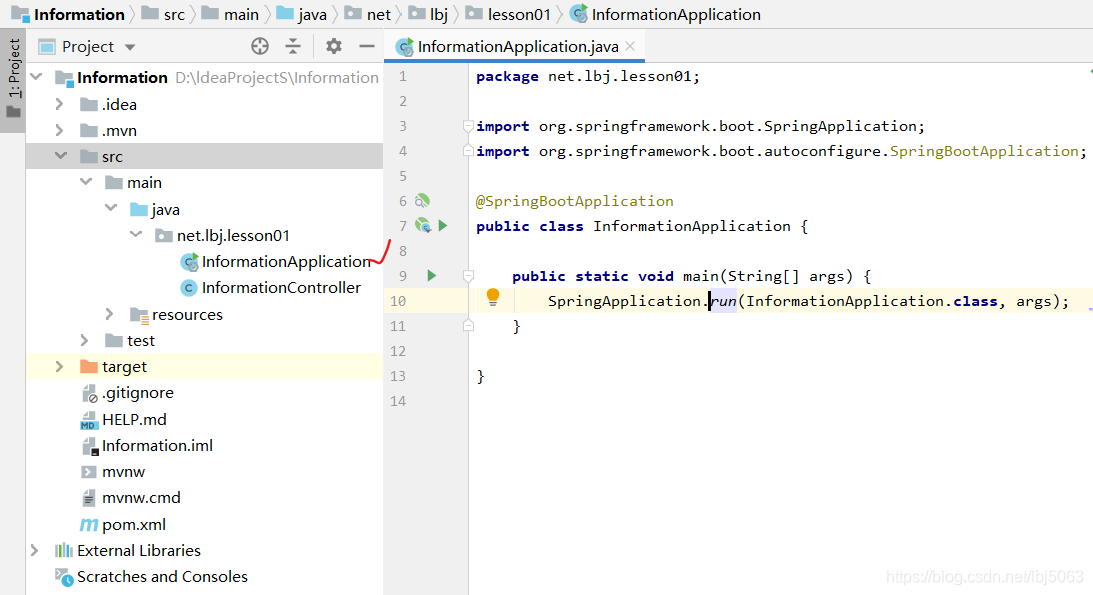This screenshot has height=595, width=1093.
Task: Click line number 14 in the gutter
Action: (398, 401)
